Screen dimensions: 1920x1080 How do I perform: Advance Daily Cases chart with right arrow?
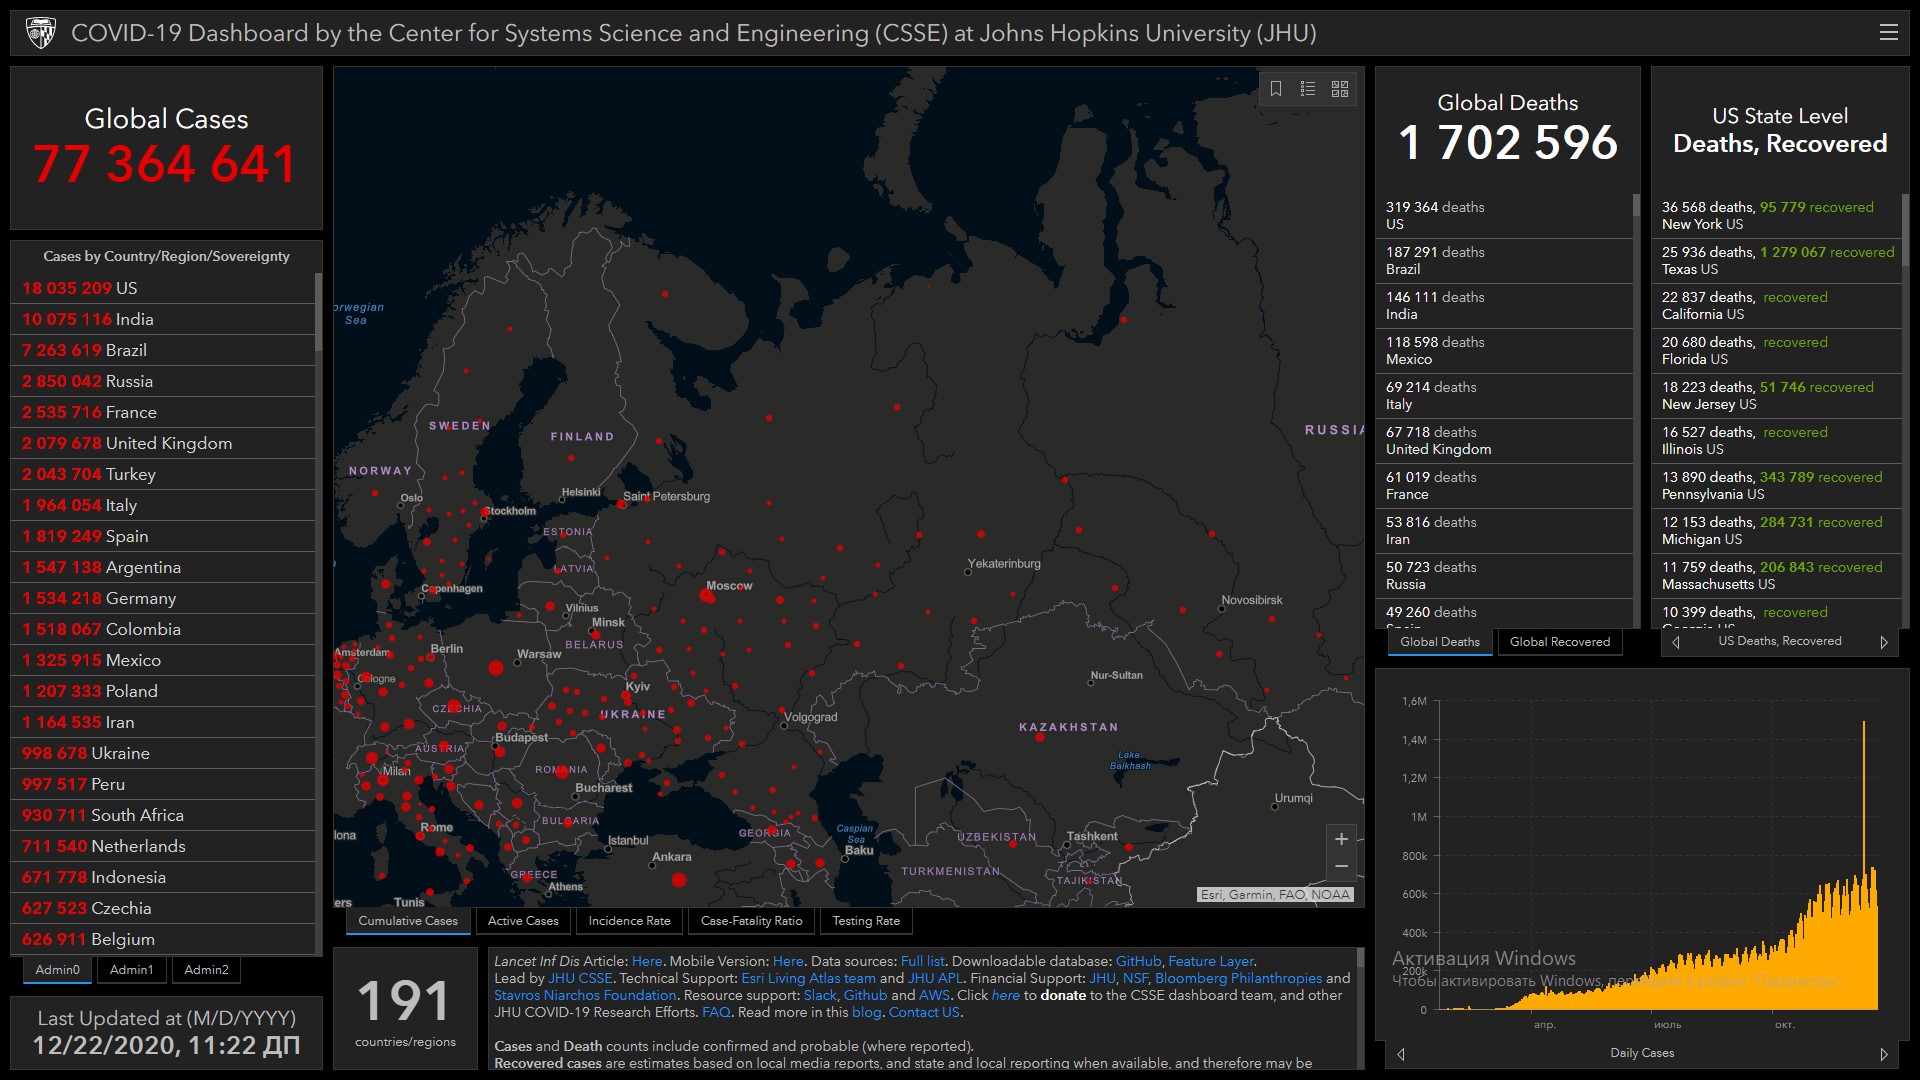(x=1884, y=1054)
